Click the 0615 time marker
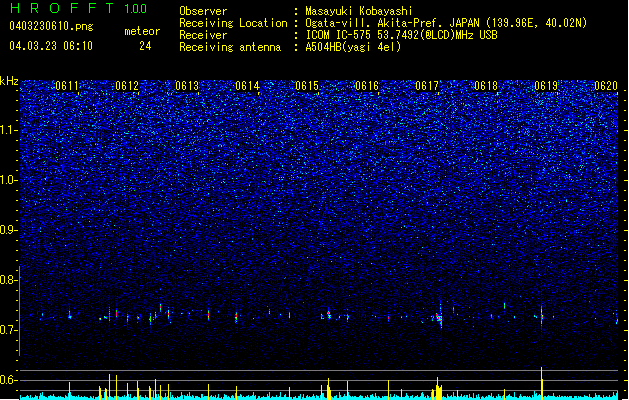 point(307,86)
